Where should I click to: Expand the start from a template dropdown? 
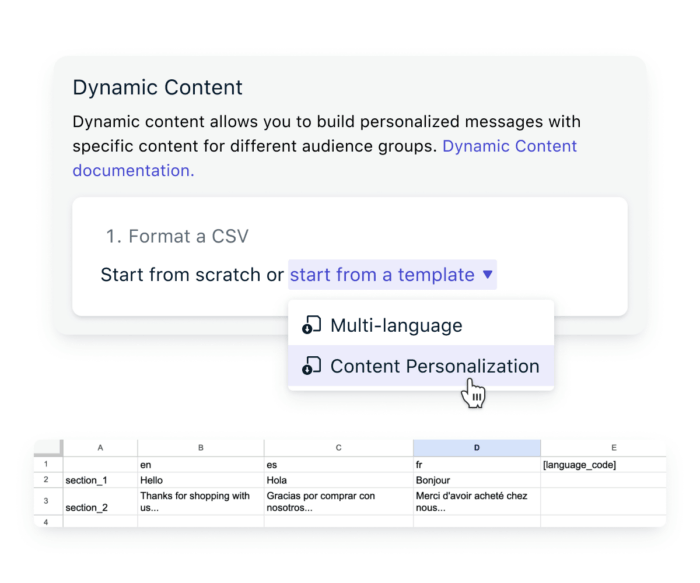pos(382,274)
